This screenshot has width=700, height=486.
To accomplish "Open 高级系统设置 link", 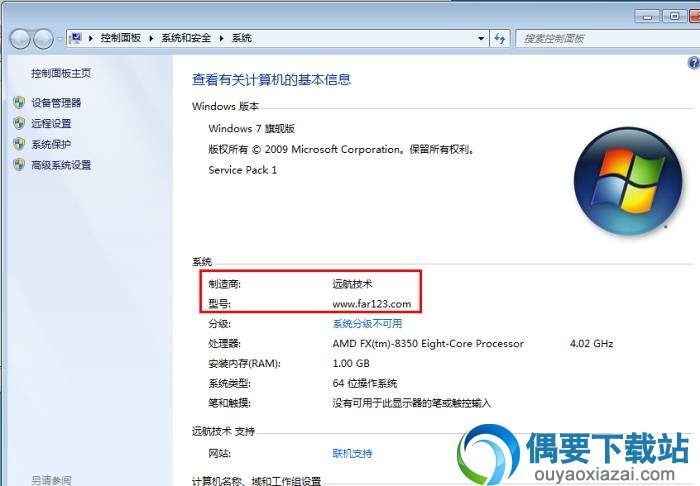I will [61, 165].
